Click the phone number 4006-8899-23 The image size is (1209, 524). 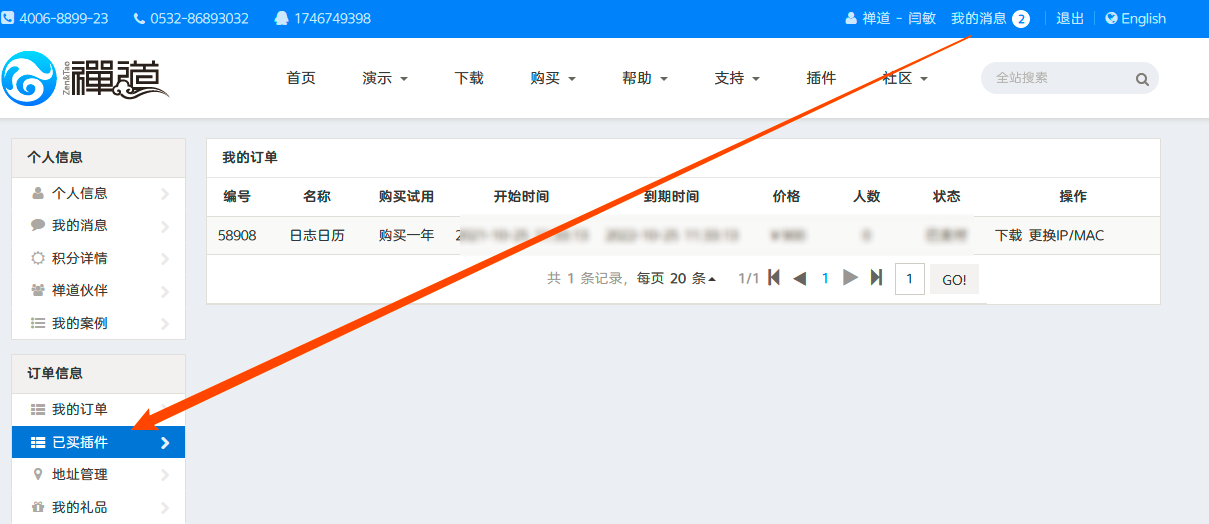coord(64,18)
